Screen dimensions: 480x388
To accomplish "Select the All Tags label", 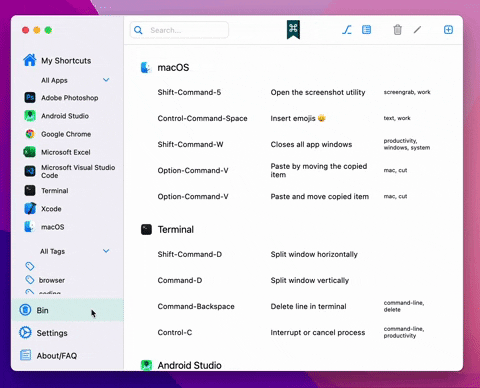I will [x=52, y=251].
